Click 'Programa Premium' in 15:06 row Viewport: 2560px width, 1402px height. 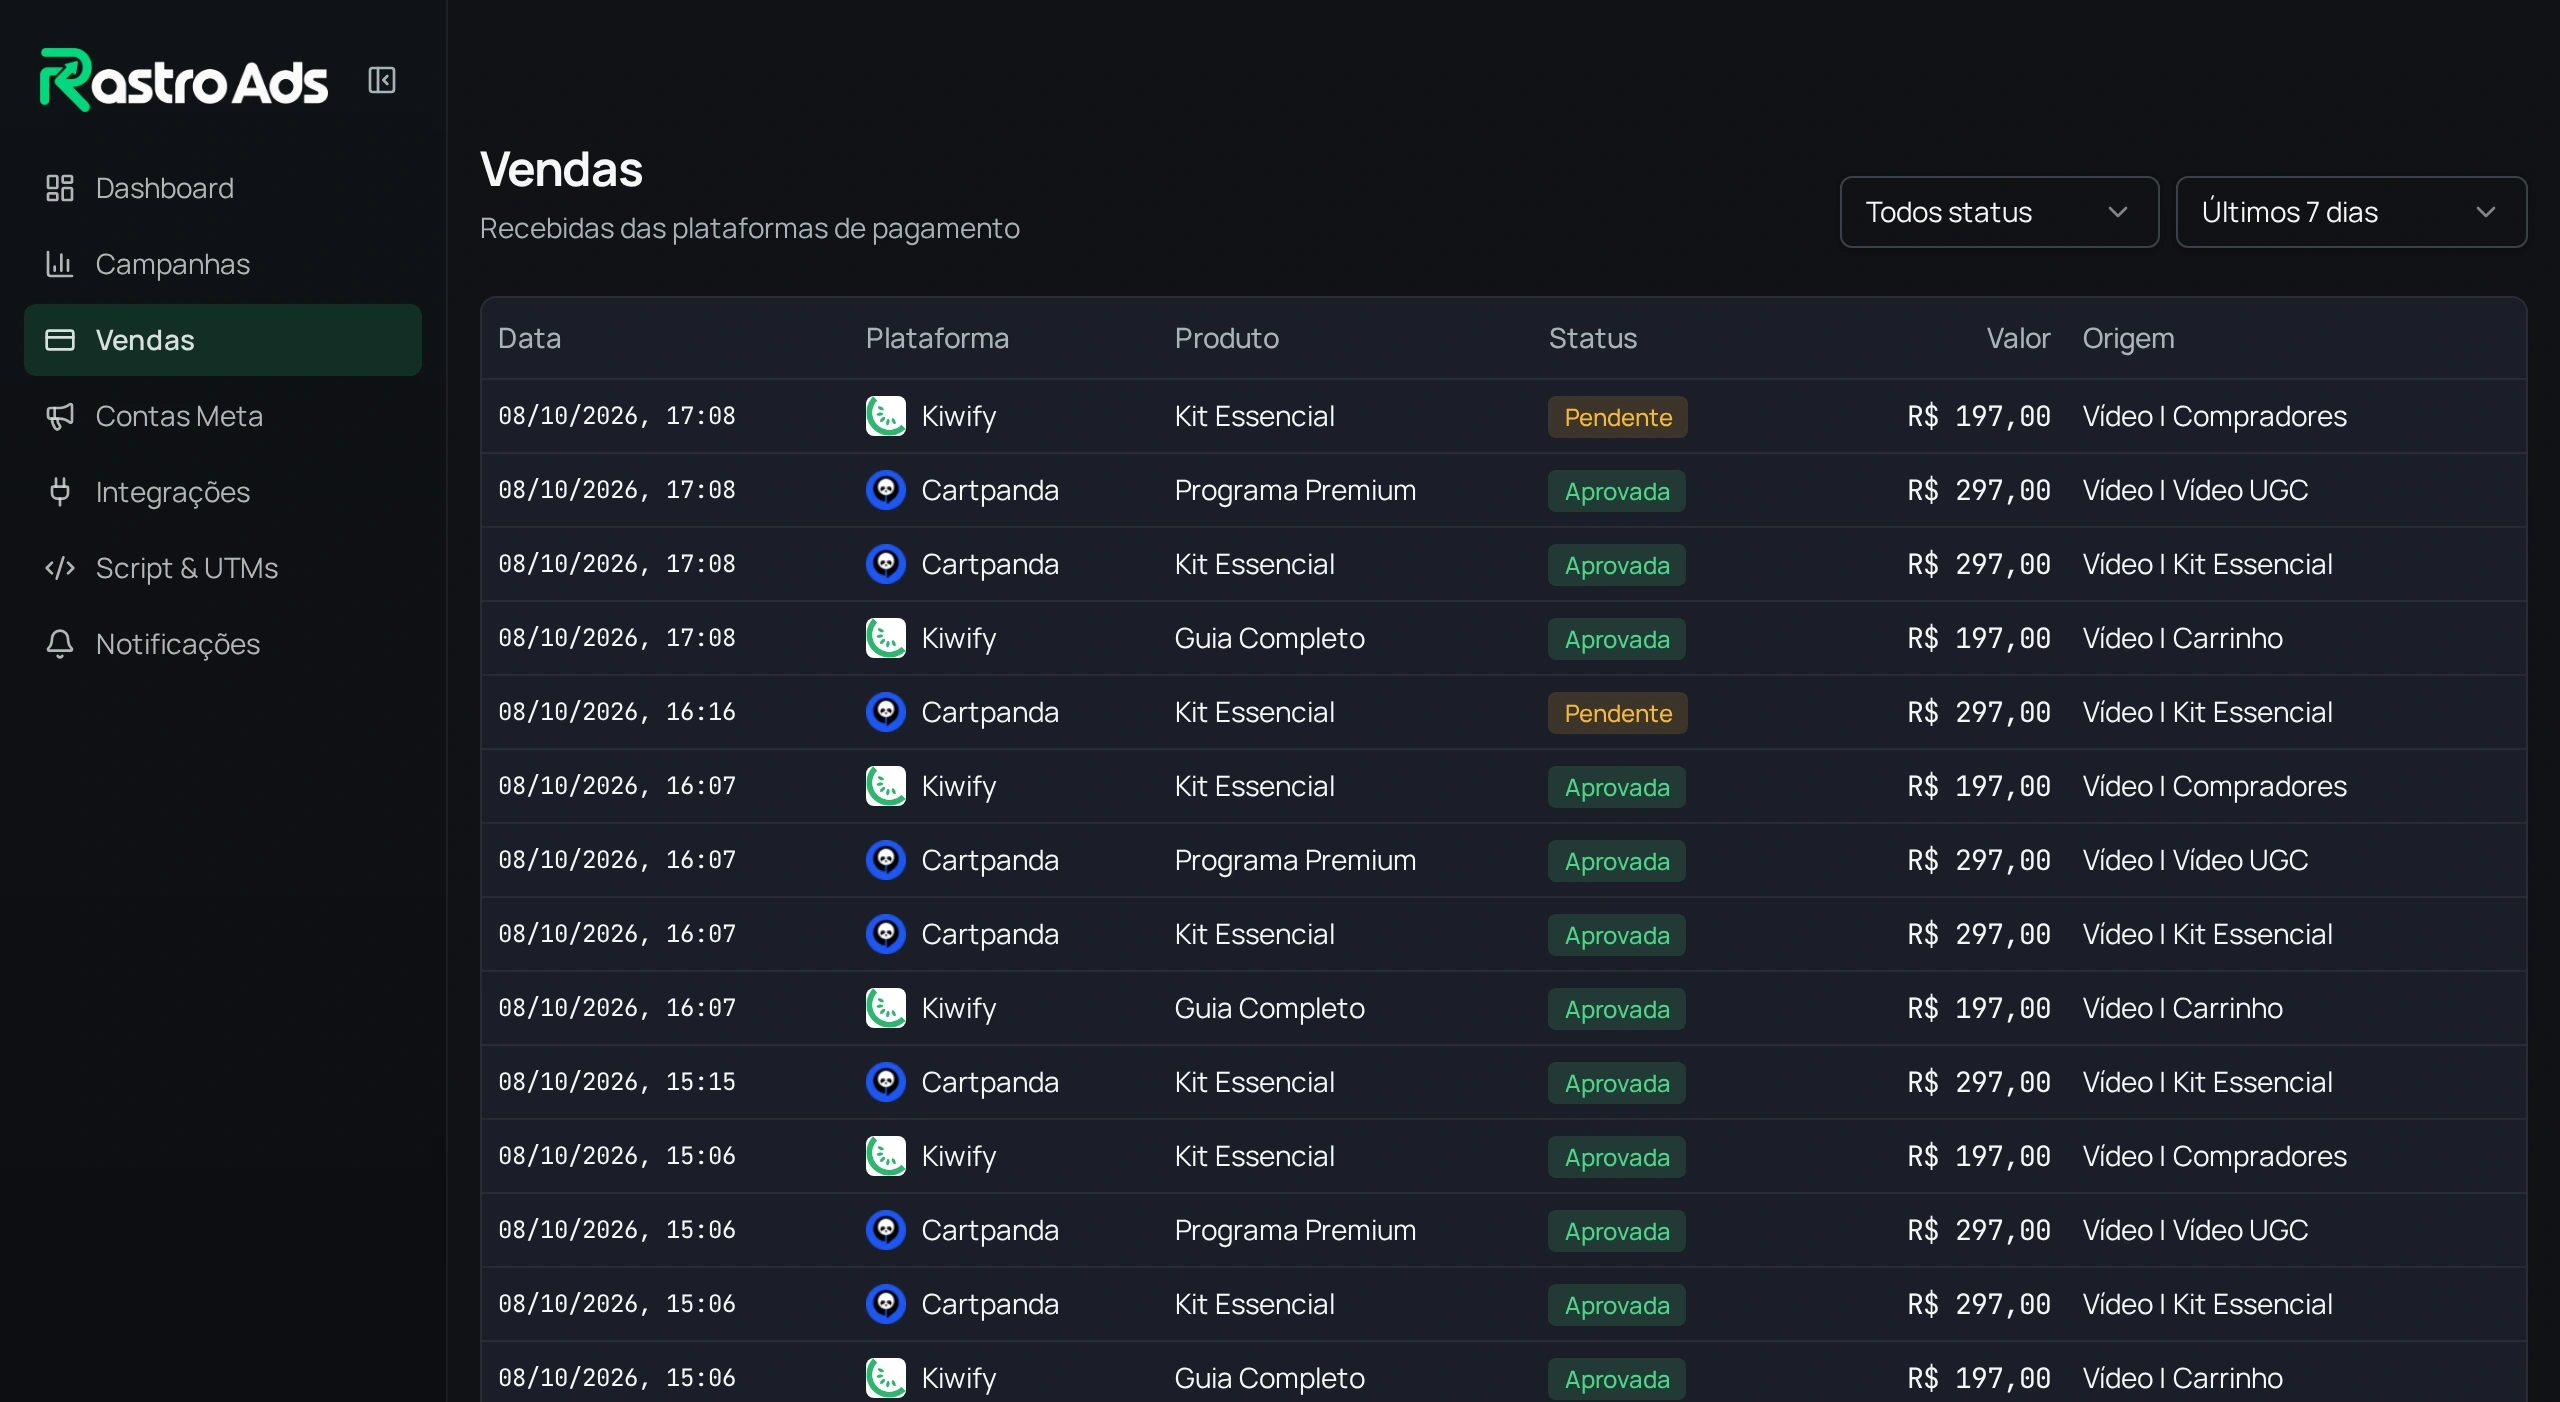1295,1230
